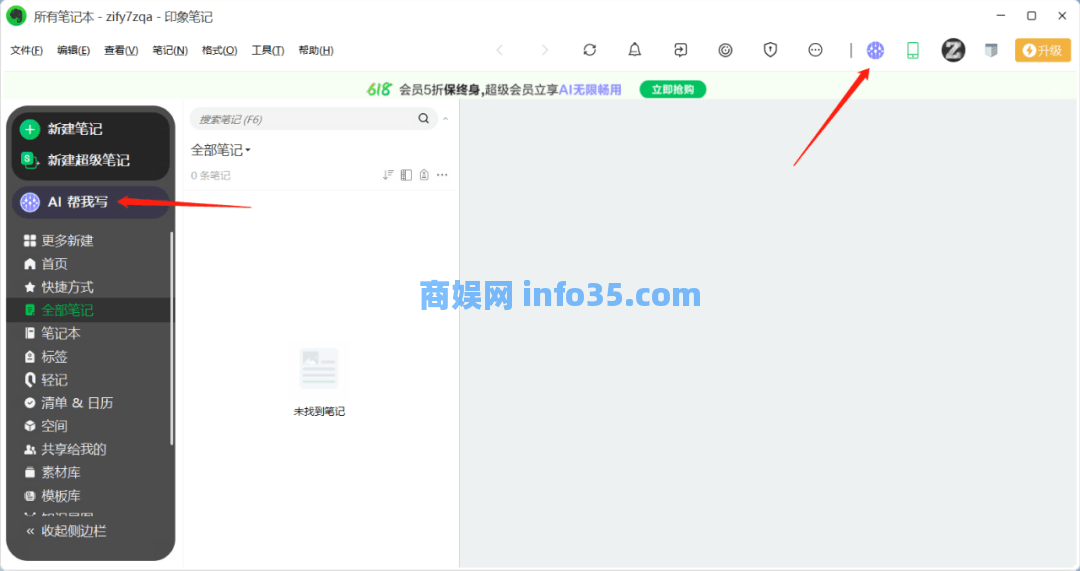The width and height of the screenshot is (1080, 571).
Task: Click the share arrow icon in toolbar
Action: 680,50
